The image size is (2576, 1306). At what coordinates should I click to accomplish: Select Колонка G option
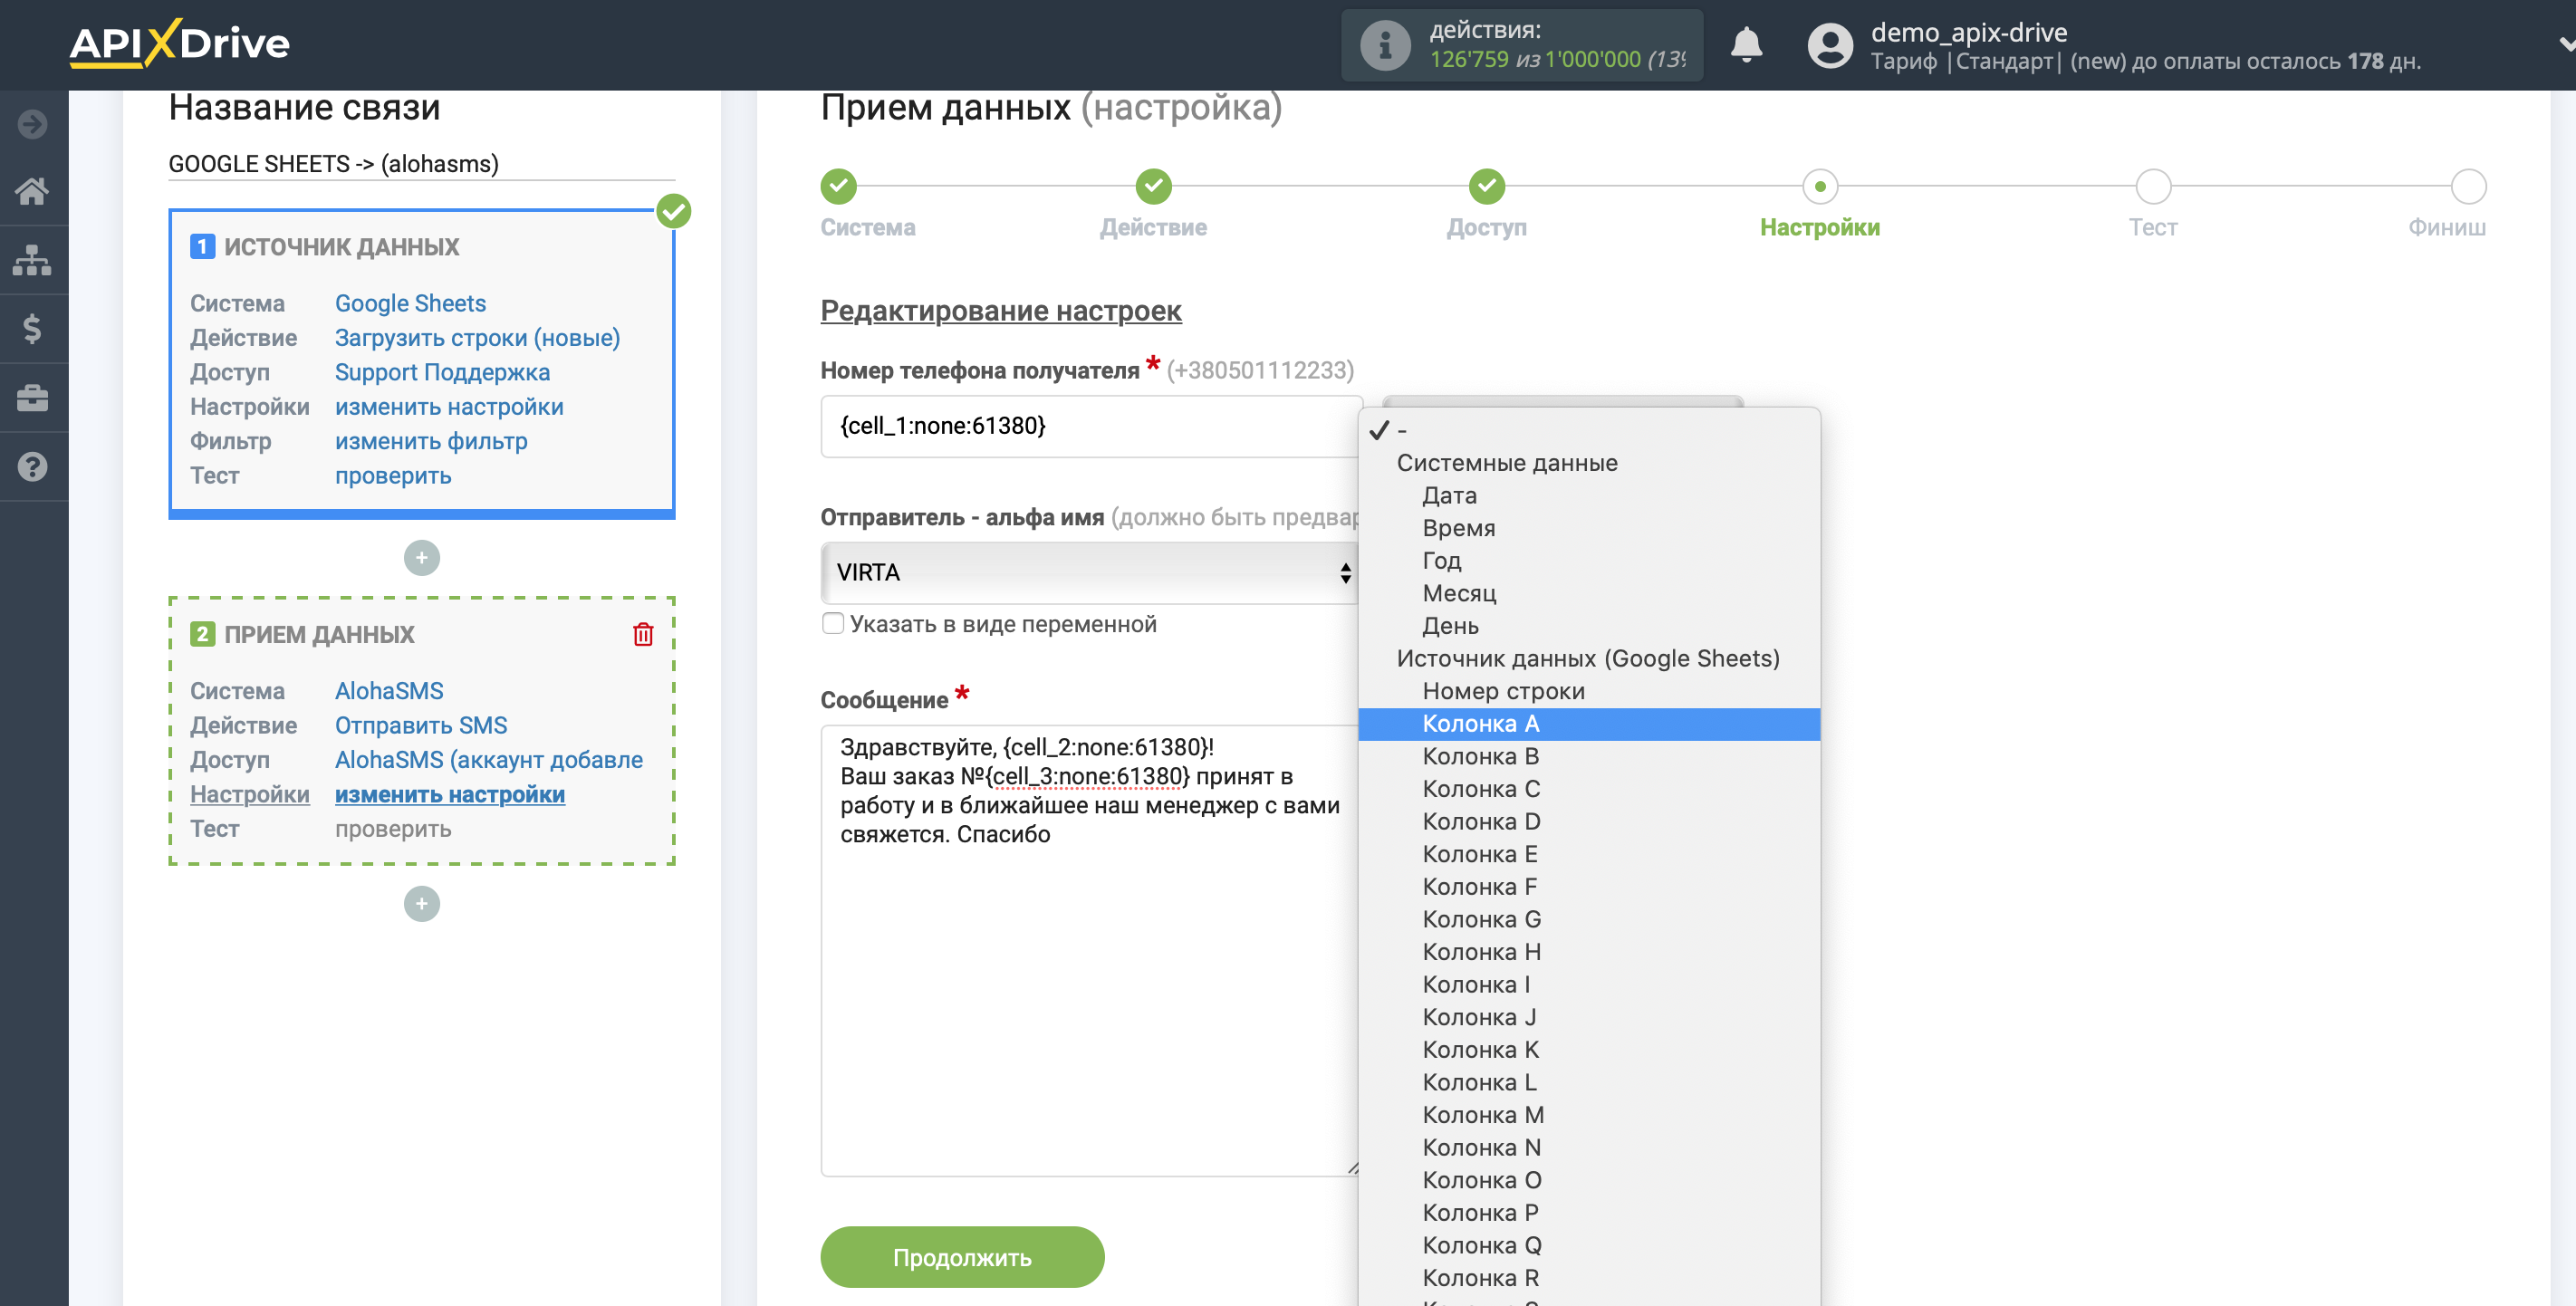(x=1589, y=920)
